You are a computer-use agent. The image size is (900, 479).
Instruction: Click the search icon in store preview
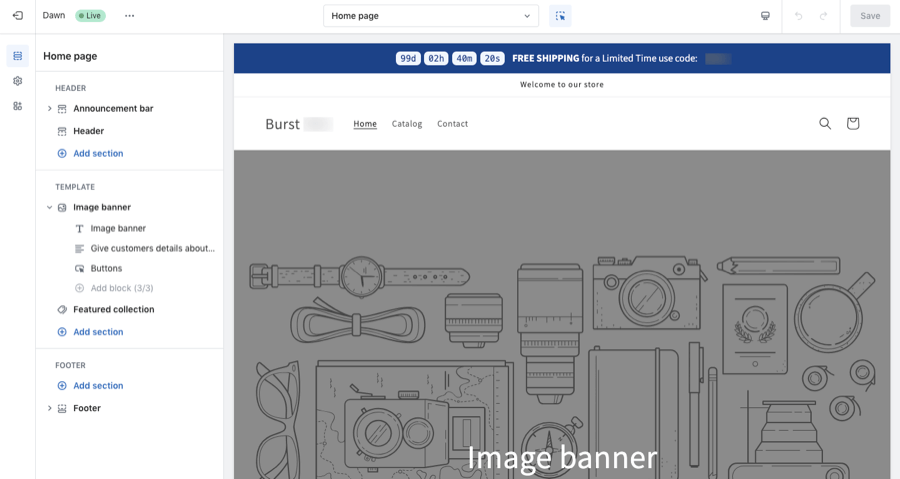[825, 124]
